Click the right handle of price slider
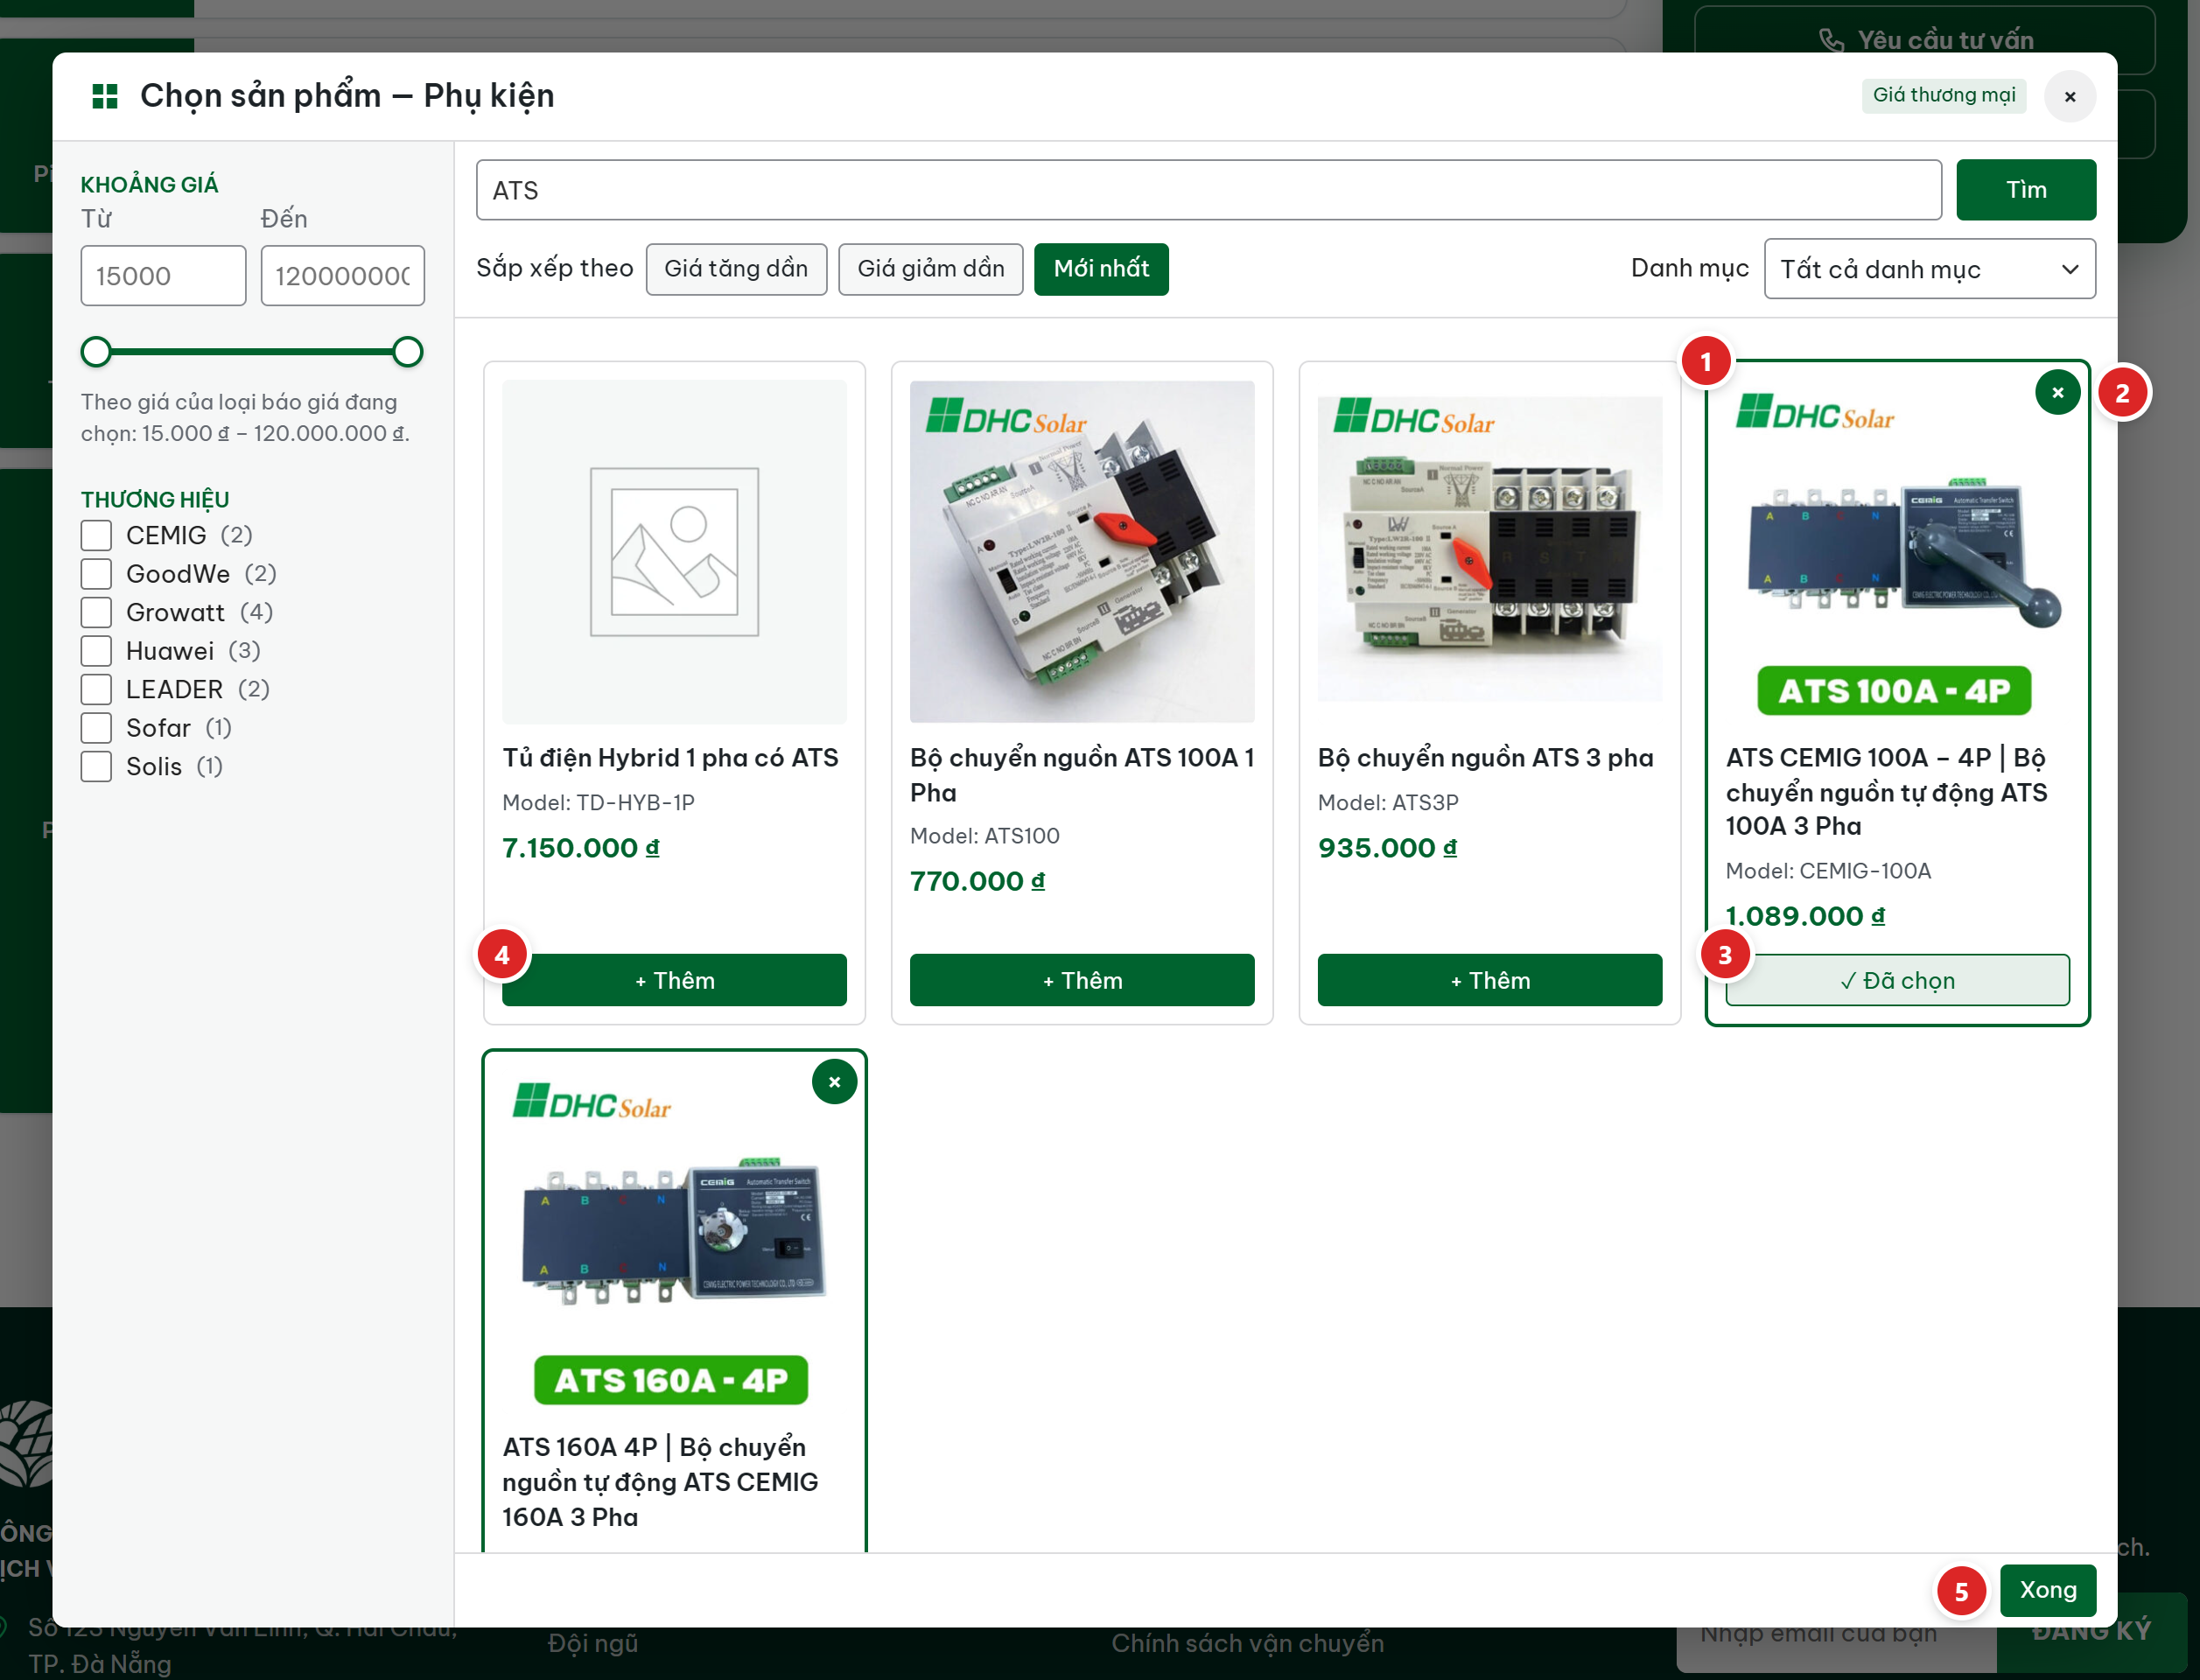Screen dimensions: 2200x1680 coord(407,352)
